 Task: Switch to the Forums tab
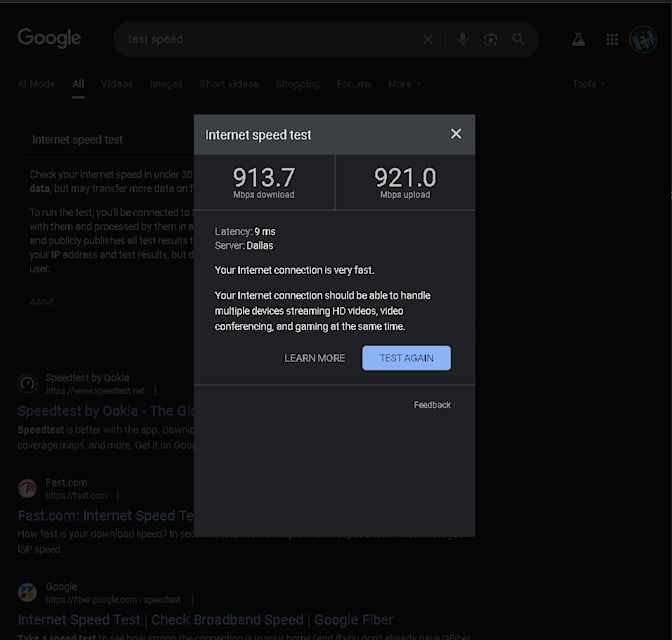pyautogui.click(x=354, y=84)
